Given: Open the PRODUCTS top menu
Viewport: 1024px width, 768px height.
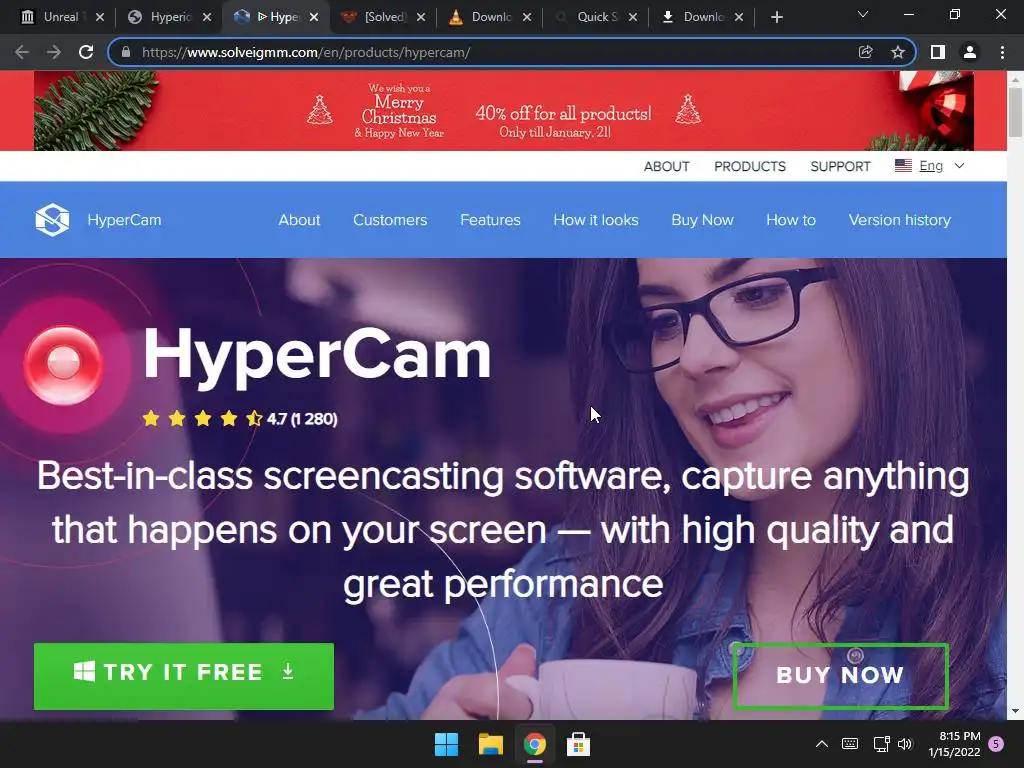Looking at the screenshot, I should coord(750,166).
